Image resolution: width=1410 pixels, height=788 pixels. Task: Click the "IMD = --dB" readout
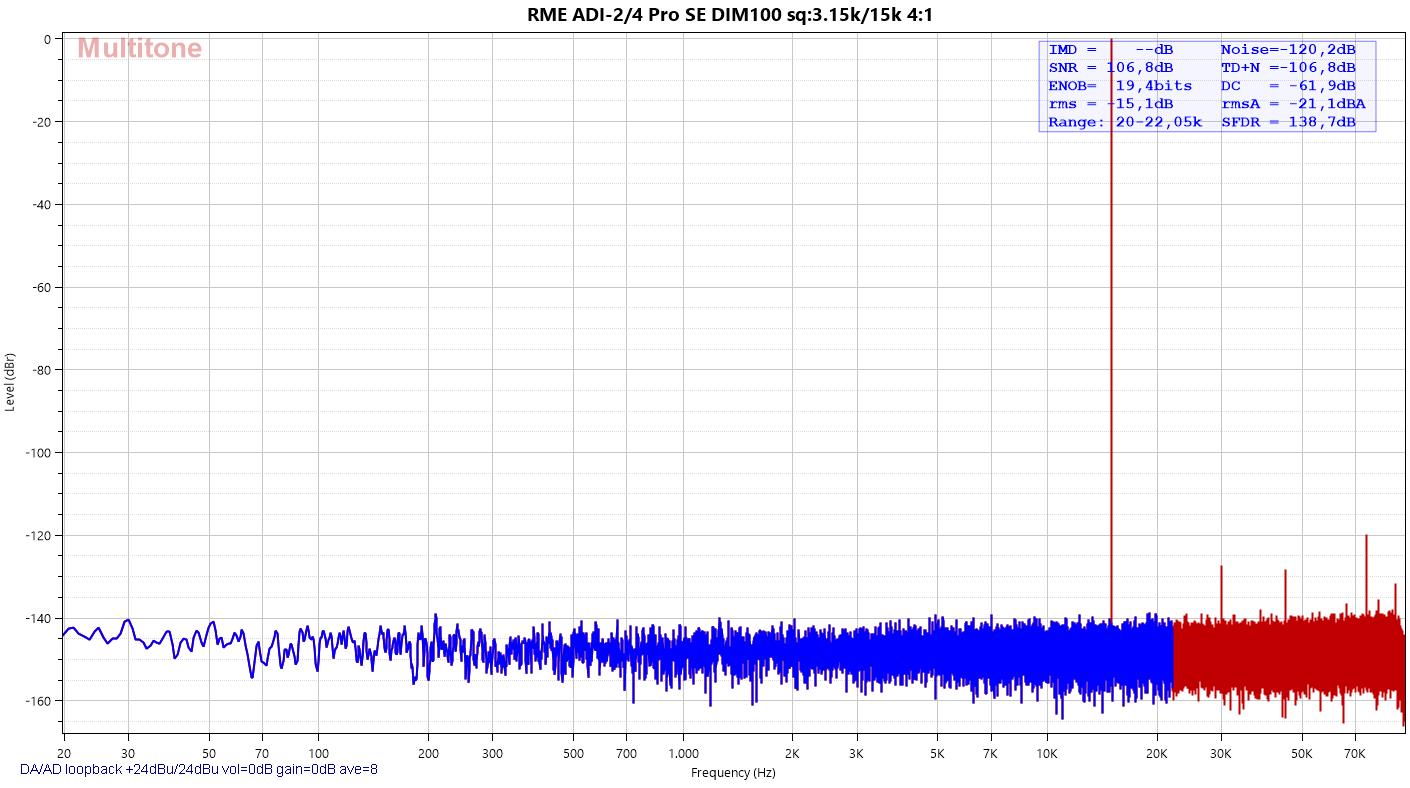[x=1111, y=49]
